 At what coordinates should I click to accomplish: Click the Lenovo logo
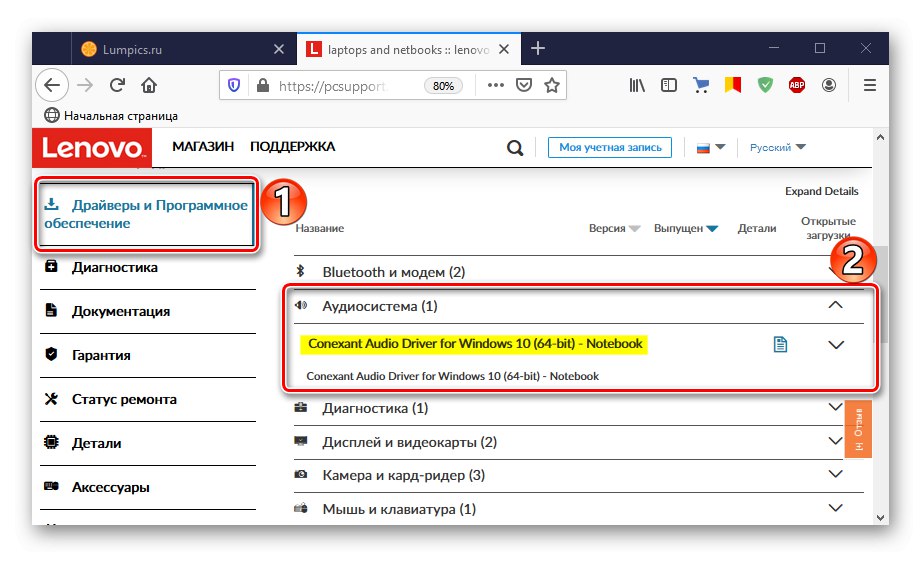pos(92,148)
